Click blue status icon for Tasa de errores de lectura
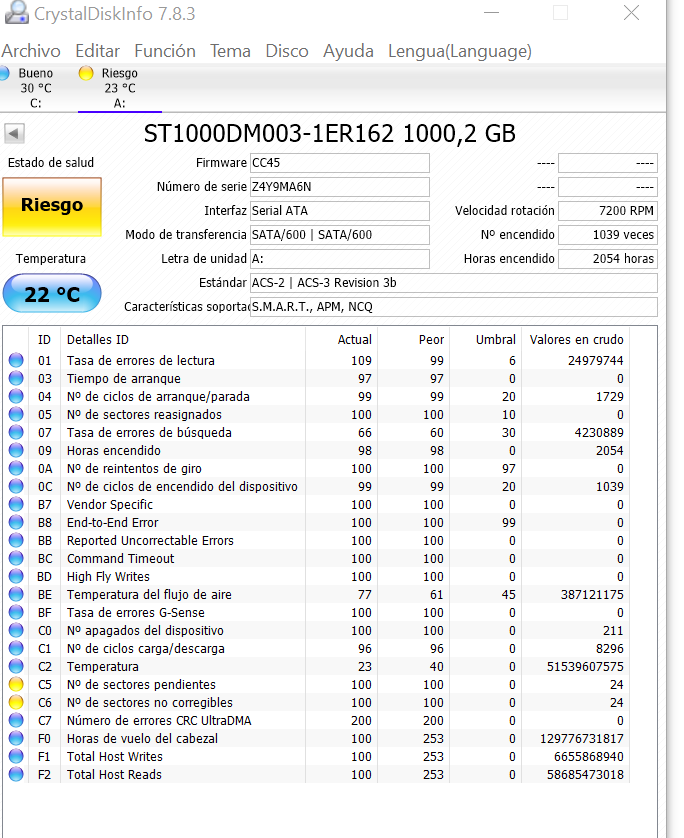Image resolution: width=684 pixels, height=838 pixels. click(15, 361)
